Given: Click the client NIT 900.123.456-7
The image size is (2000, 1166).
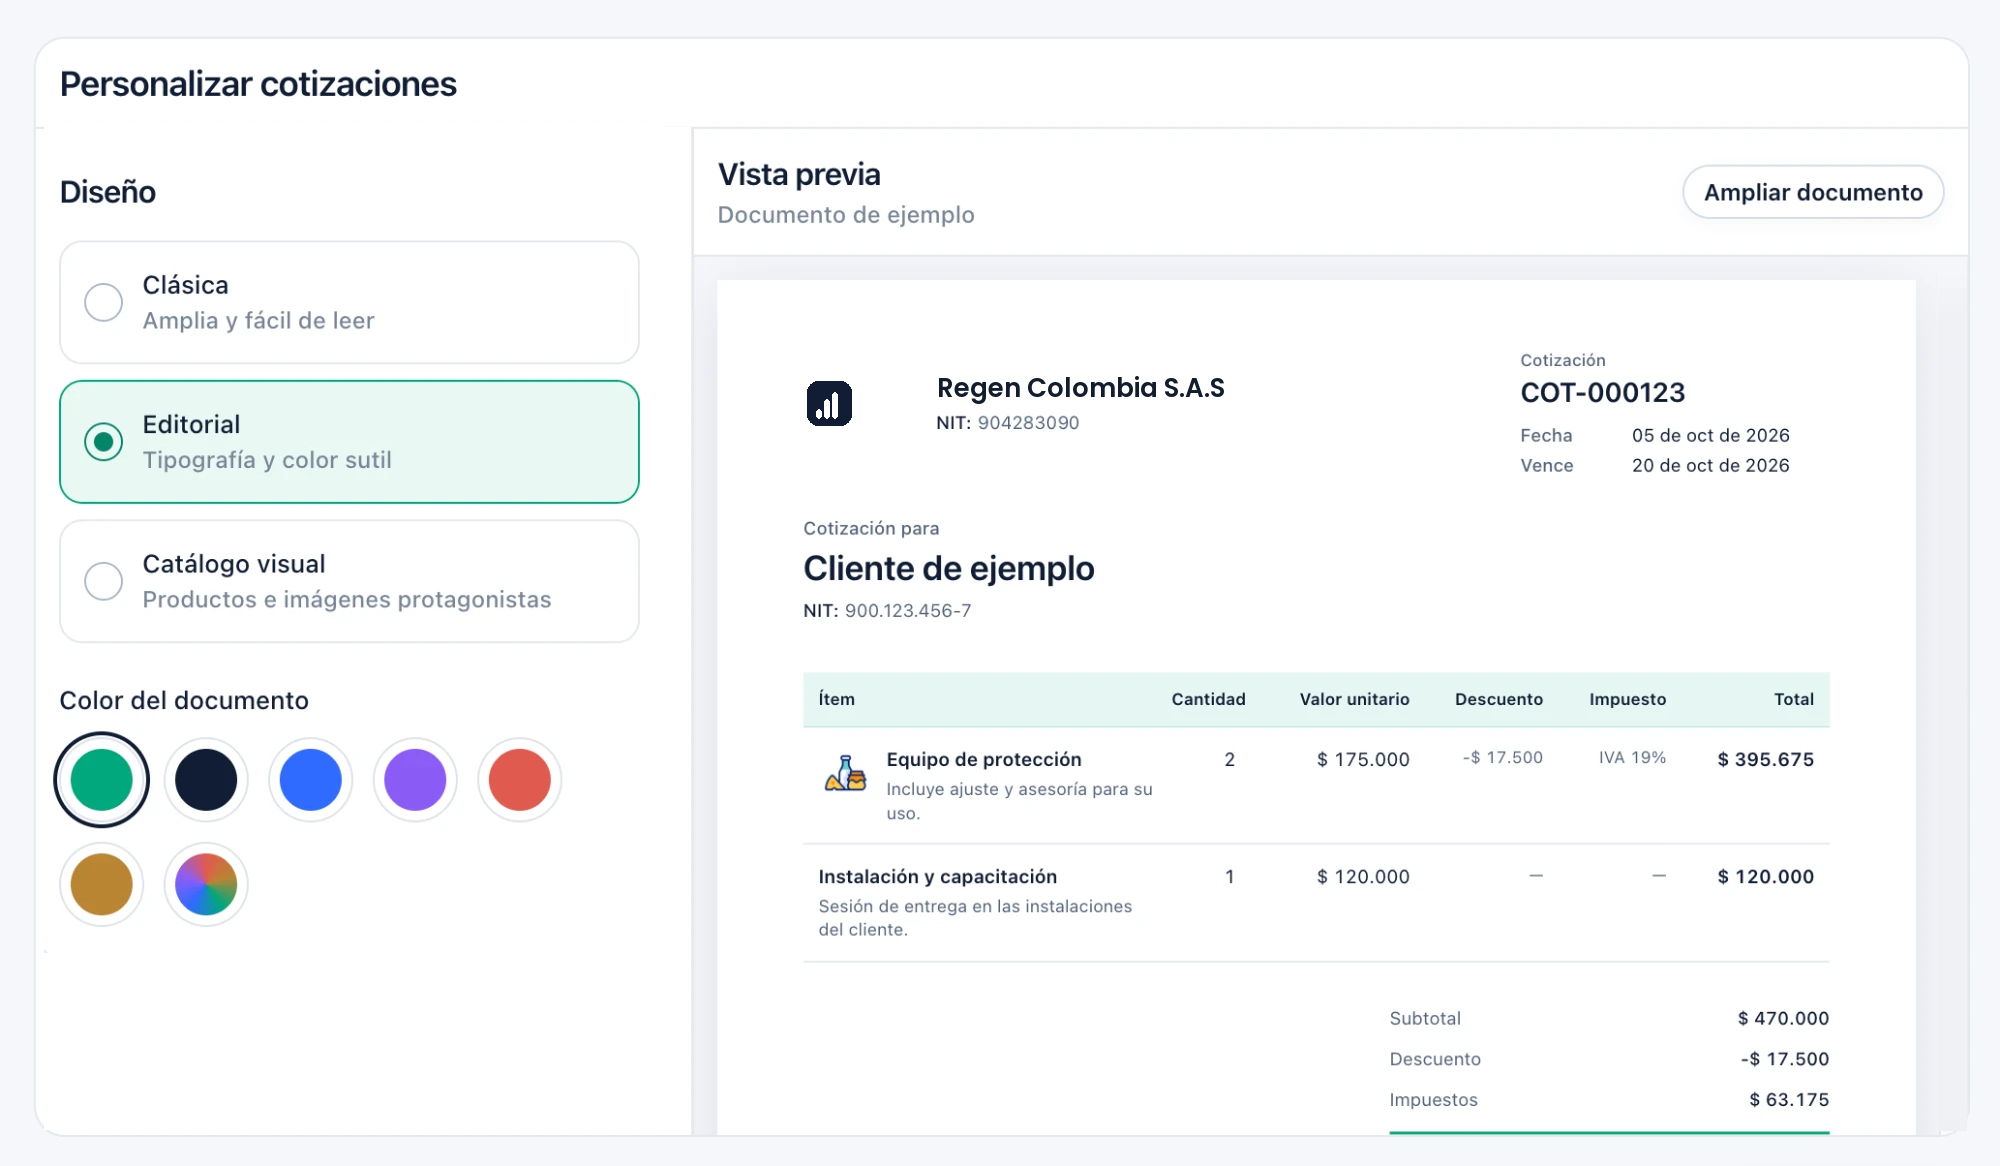Looking at the screenshot, I should tap(907, 610).
